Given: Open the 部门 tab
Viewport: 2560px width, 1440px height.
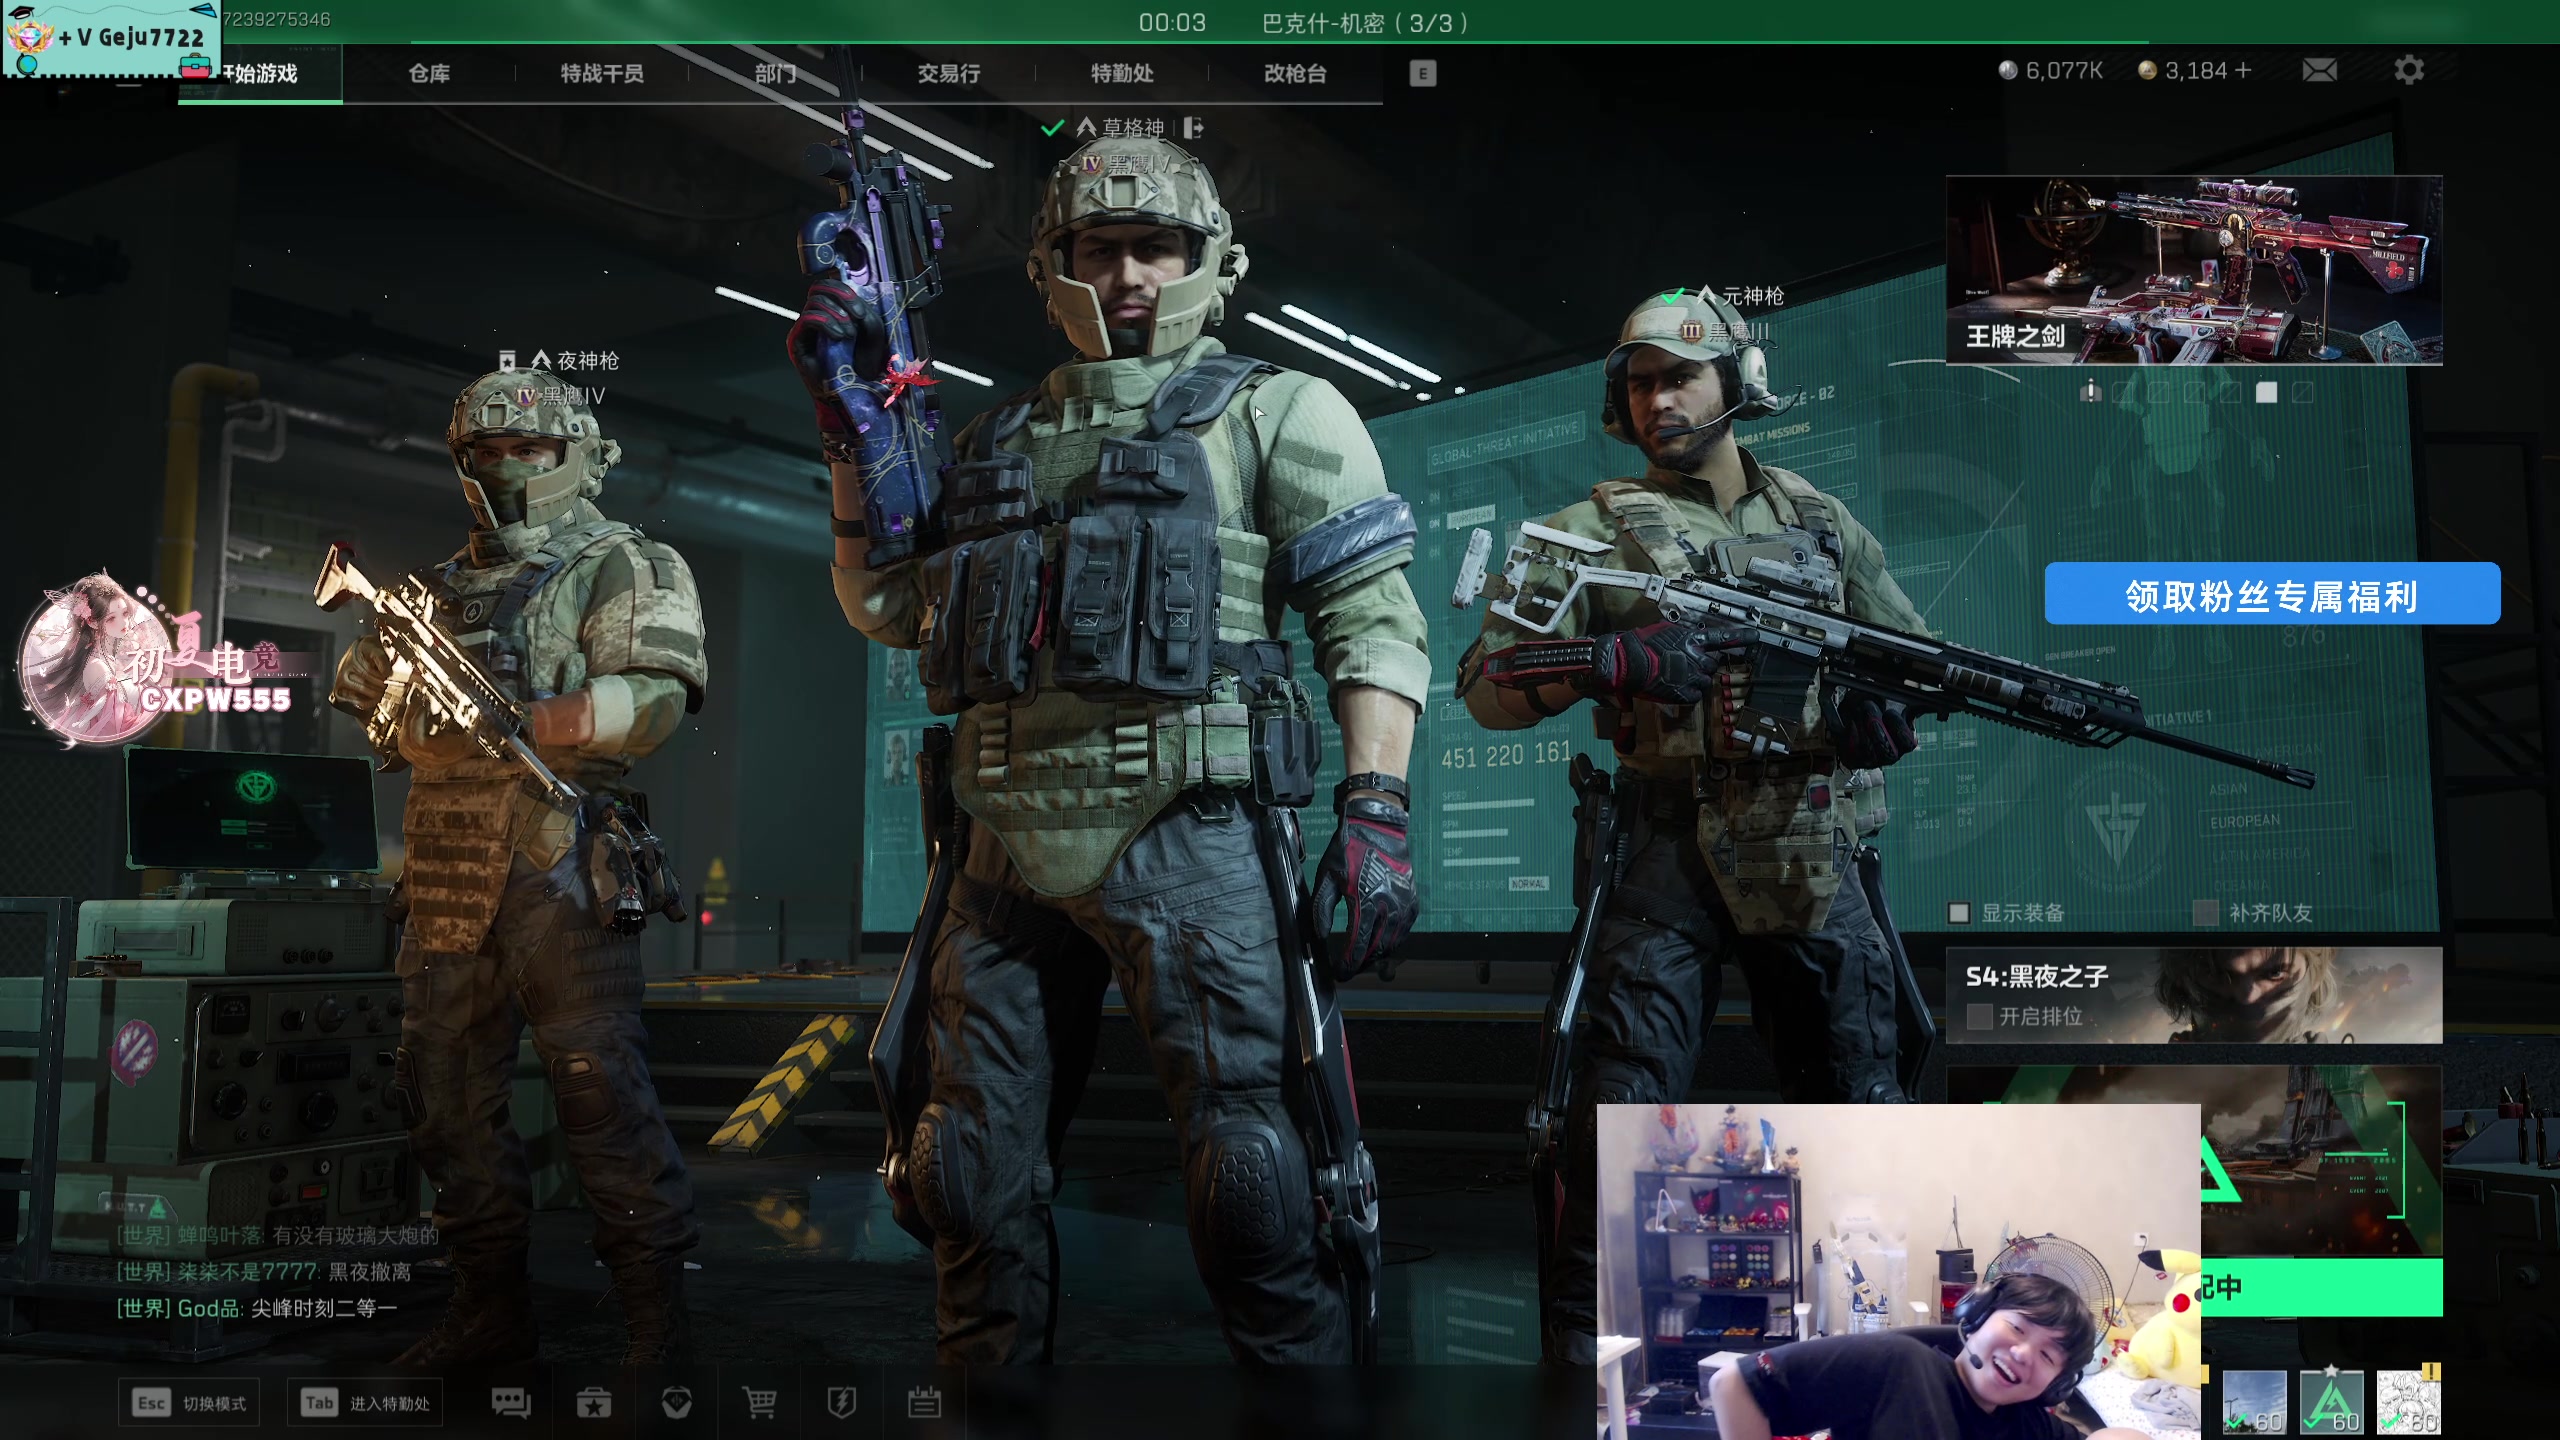Looking at the screenshot, I should click(775, 73).
